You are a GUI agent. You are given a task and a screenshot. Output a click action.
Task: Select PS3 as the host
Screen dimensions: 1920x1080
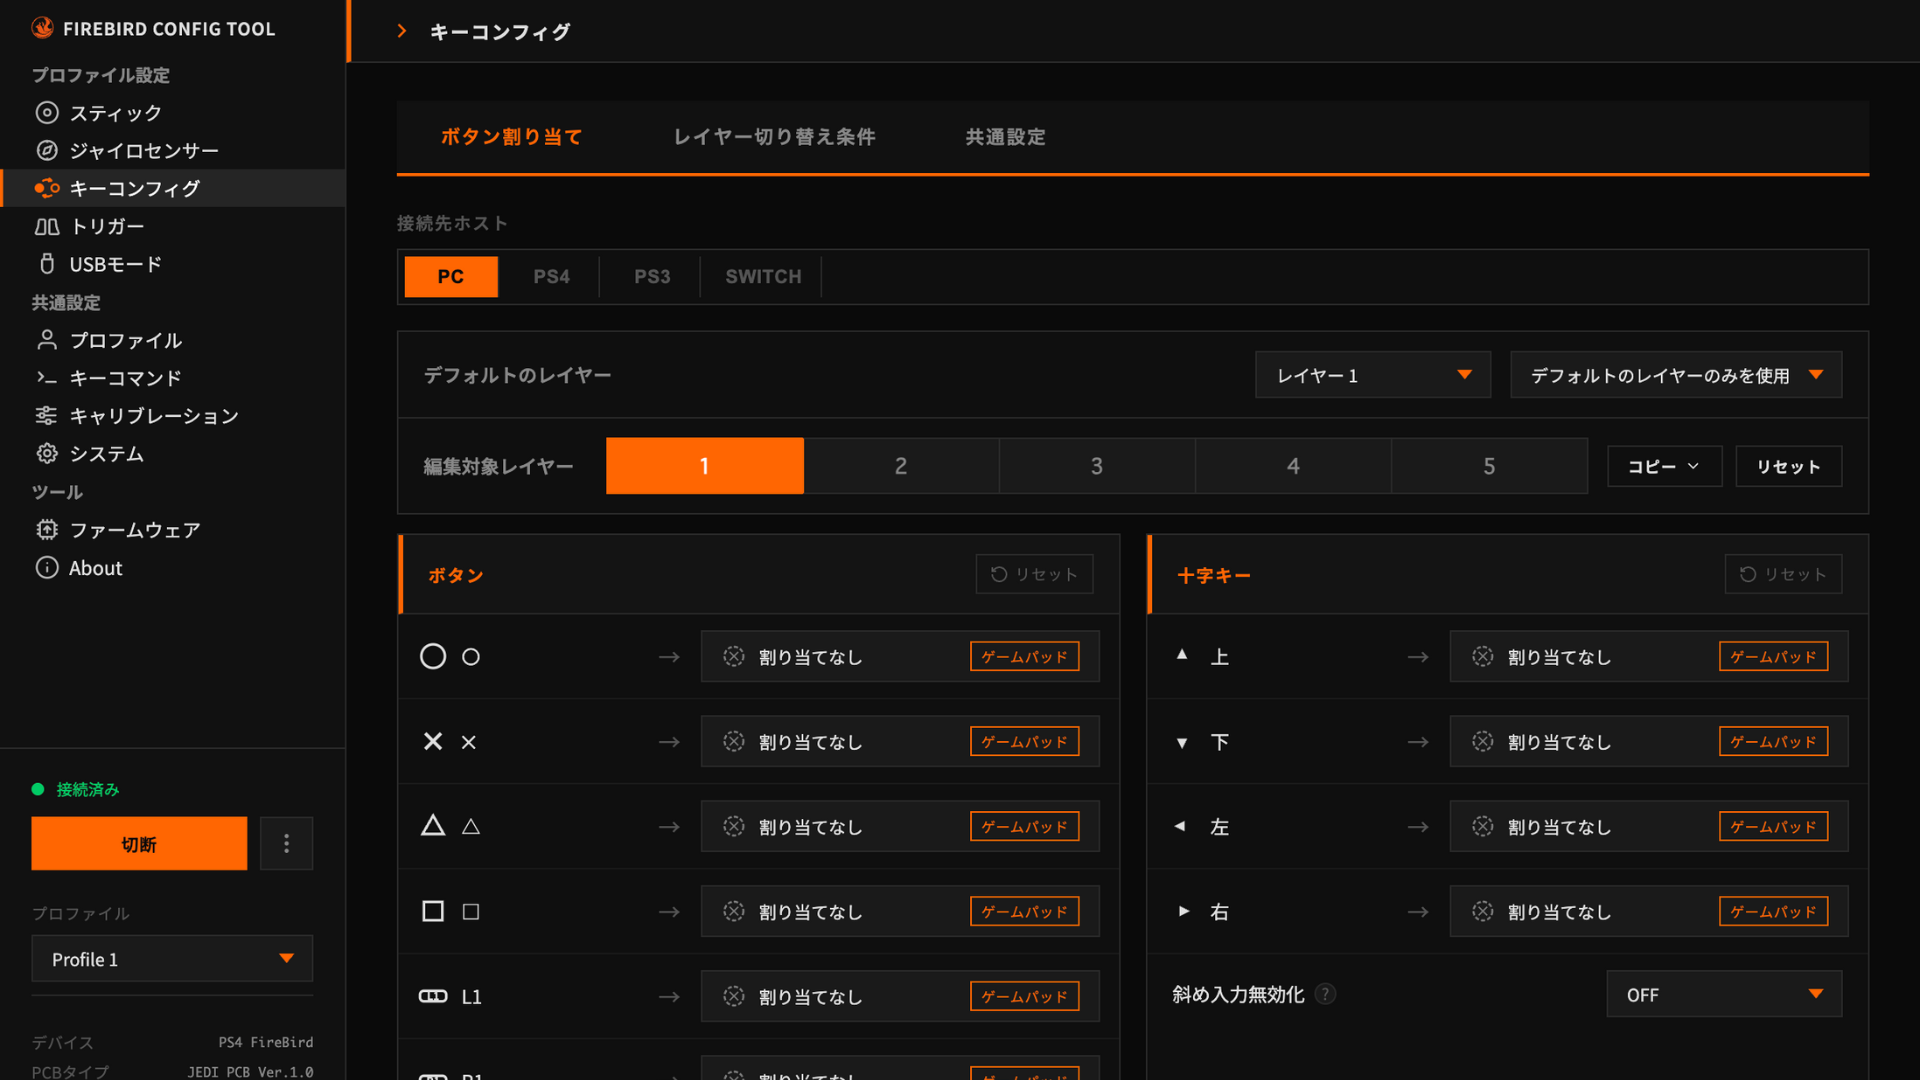tap(652, 276)
